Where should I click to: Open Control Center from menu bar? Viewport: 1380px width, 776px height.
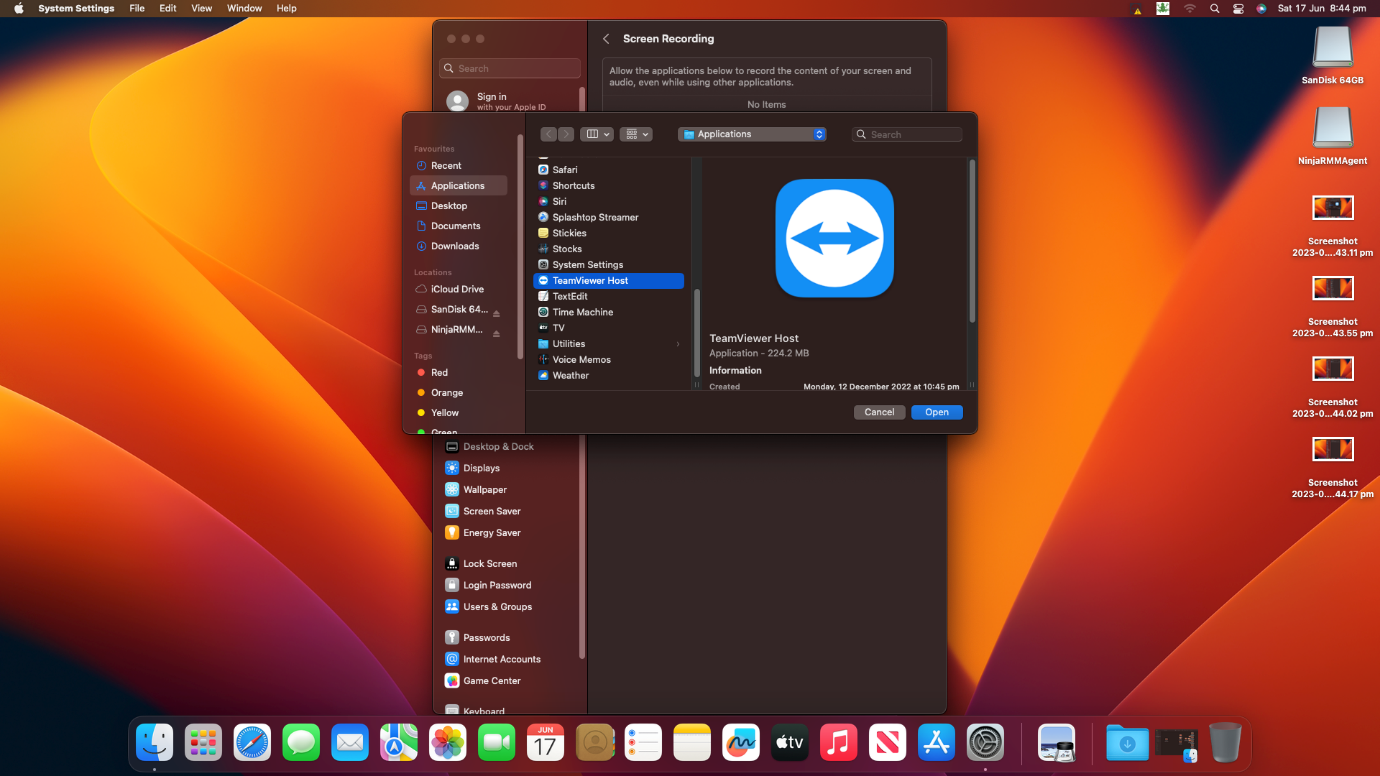(1238, 8)
